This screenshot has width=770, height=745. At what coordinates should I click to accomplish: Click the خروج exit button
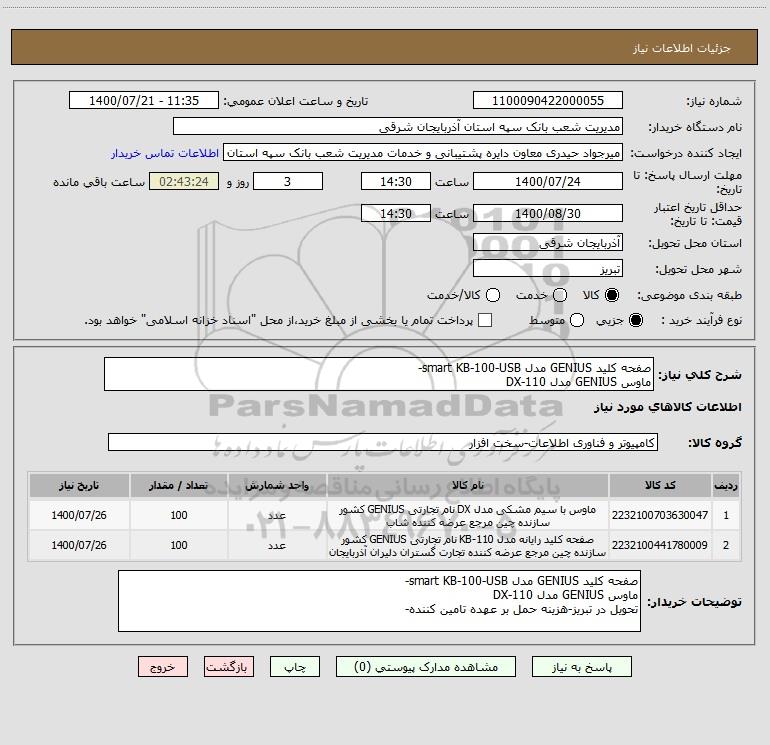point(163,667)
